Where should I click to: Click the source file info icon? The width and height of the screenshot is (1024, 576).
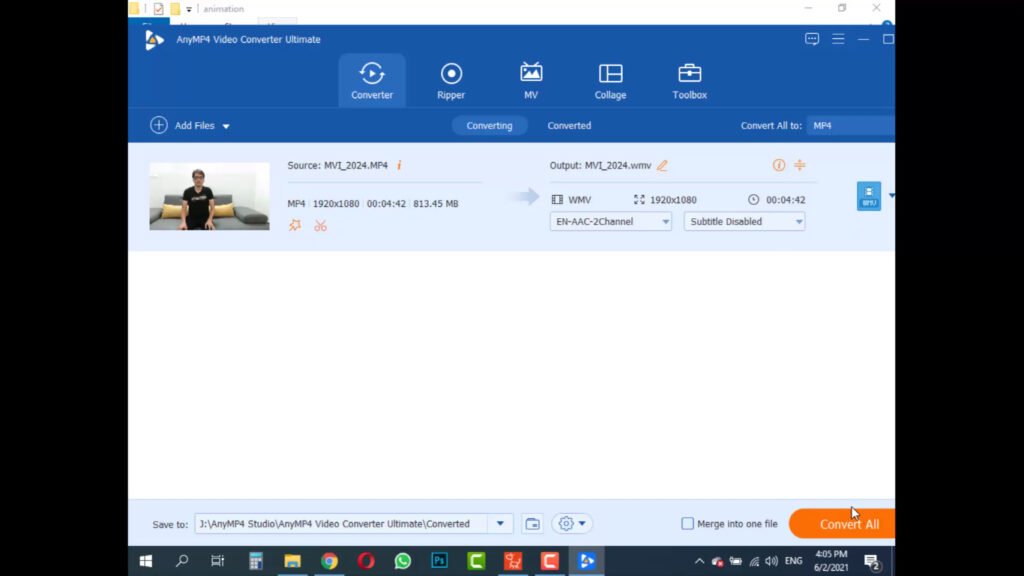(399, 165)
